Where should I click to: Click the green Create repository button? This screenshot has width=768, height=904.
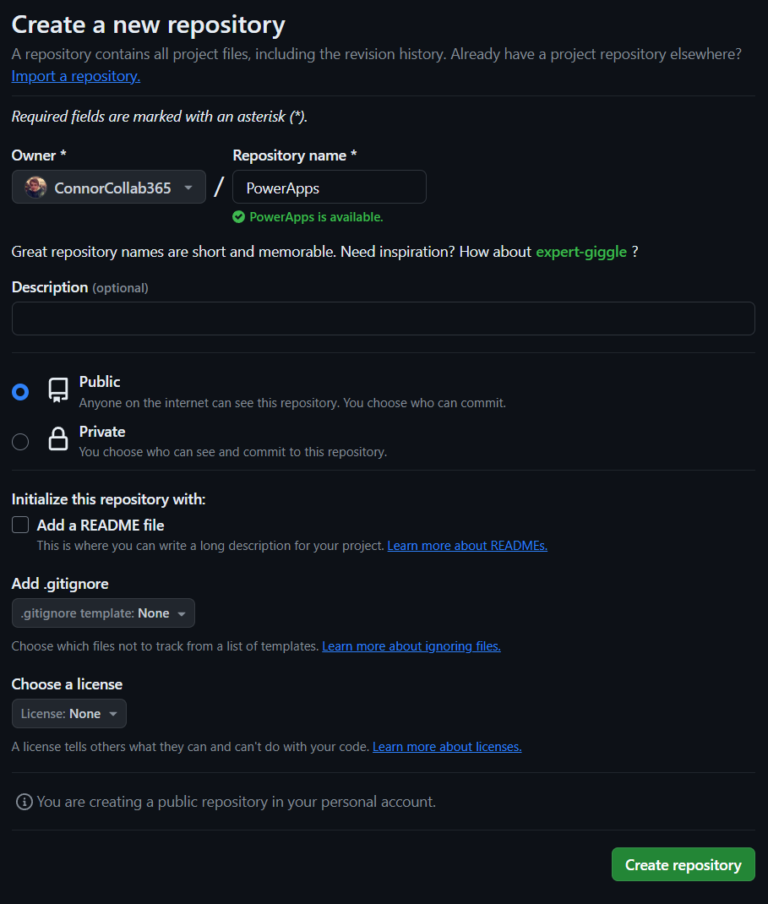point(683,864)
